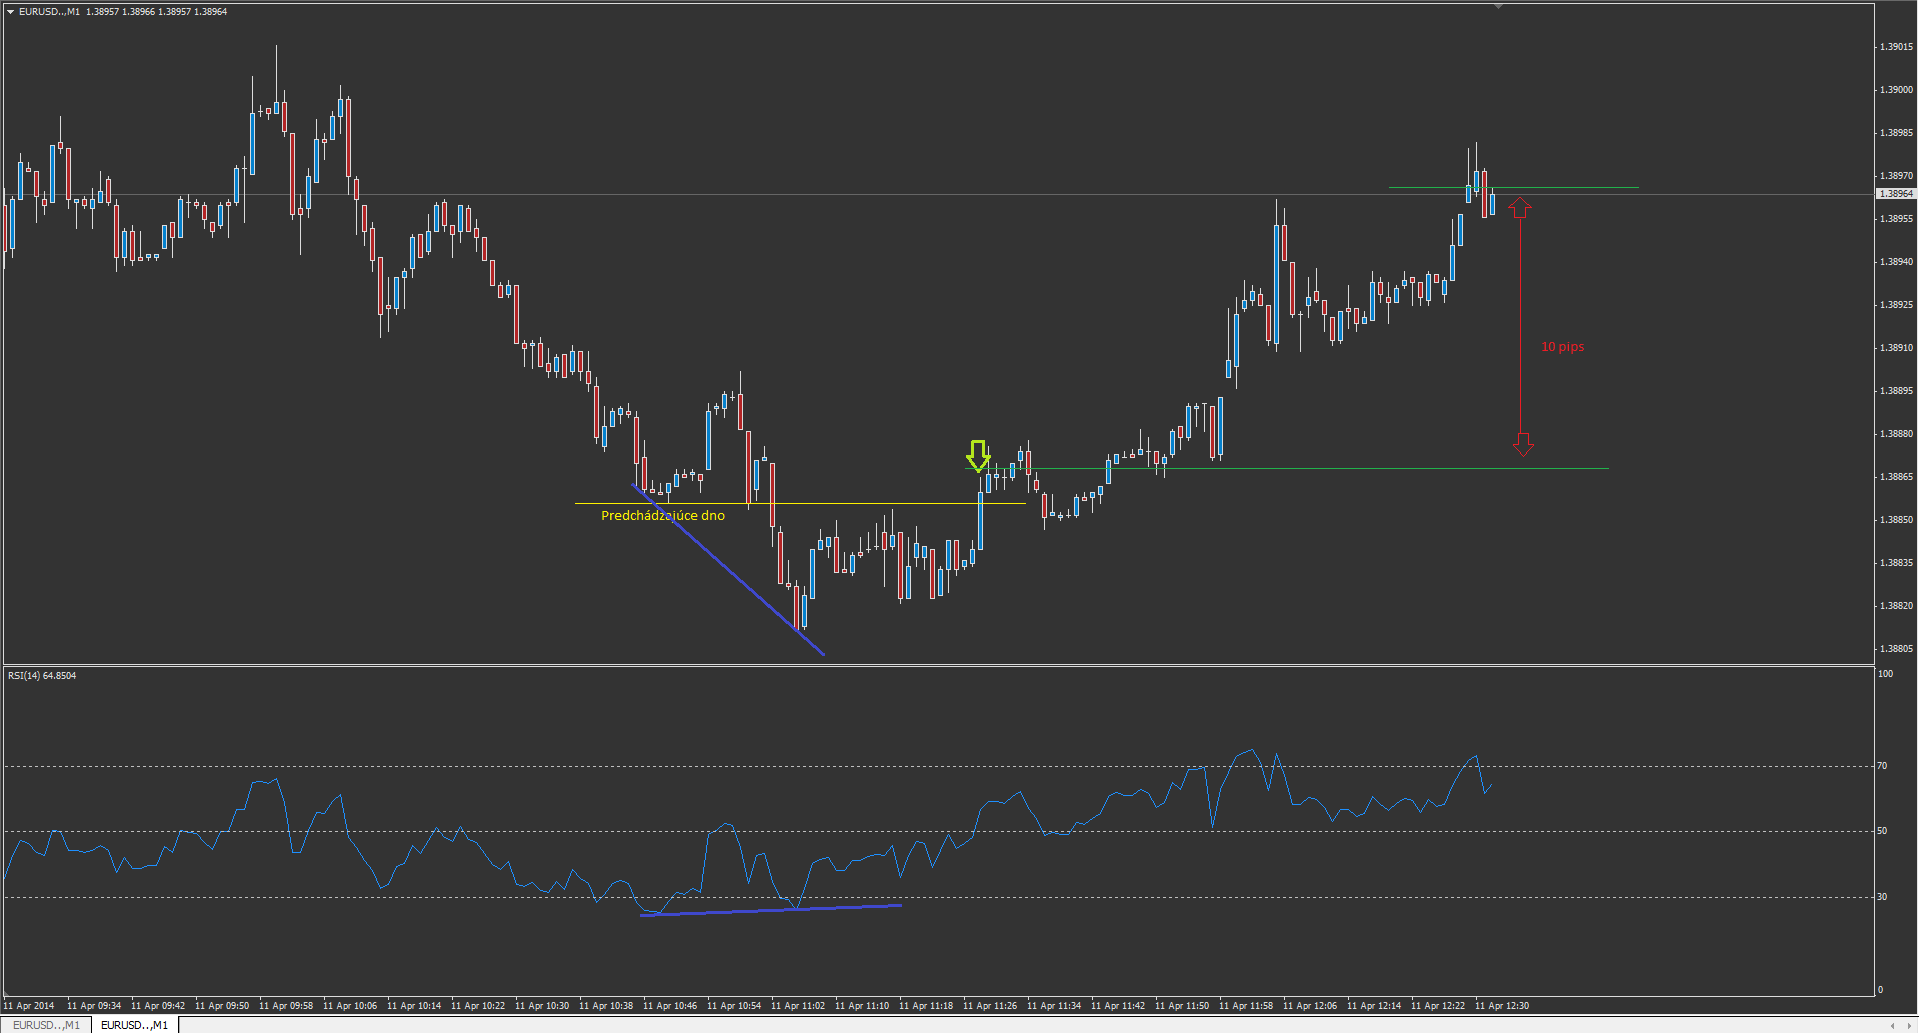Click the current price tag 1.38964
This screenshot has width=1919, height=1033.
point(1896,194)
